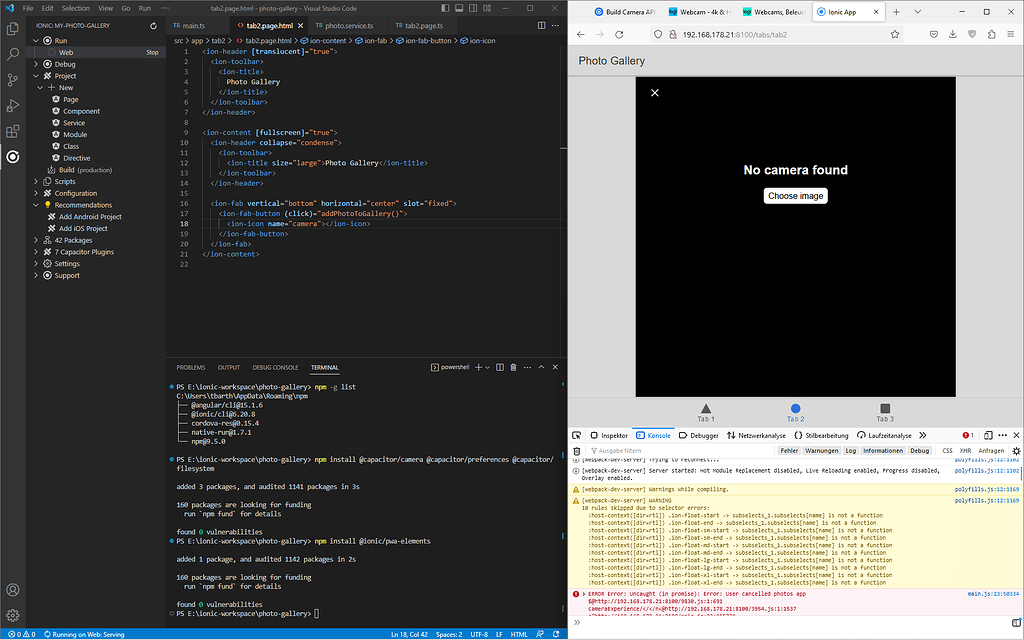Open the Run and Debug view
The width and height of the screenshot is (1024, 640).
click(x=12, y=106)
